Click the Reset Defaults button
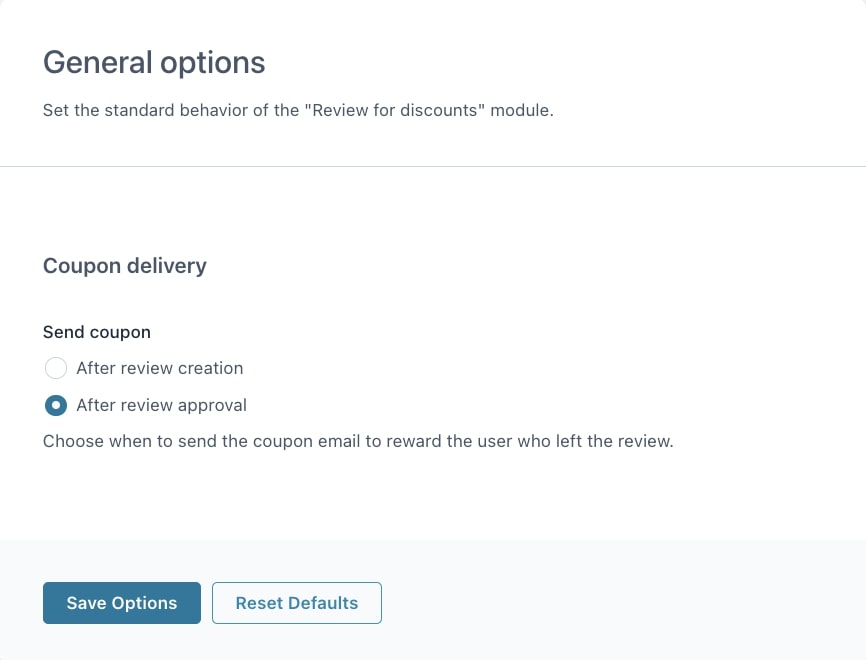 [297, 603]
